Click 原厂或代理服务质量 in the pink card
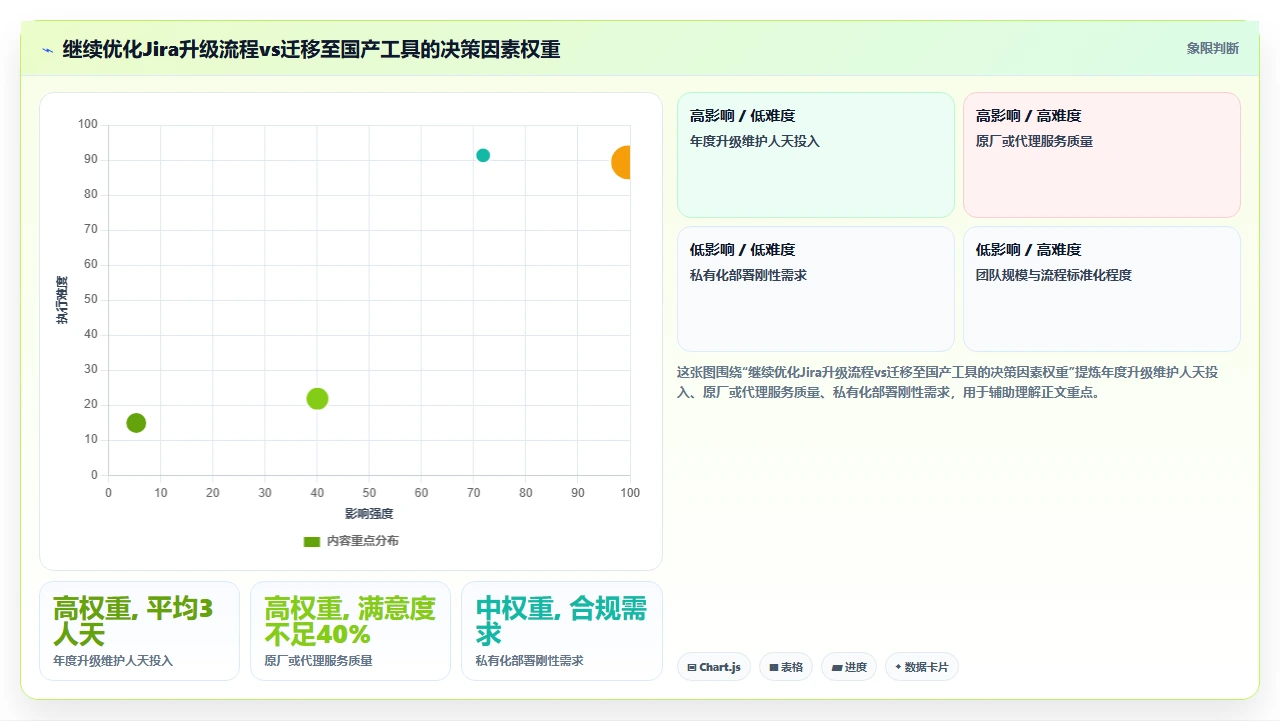The image size is (1280, 721). tap(1035, 141)
